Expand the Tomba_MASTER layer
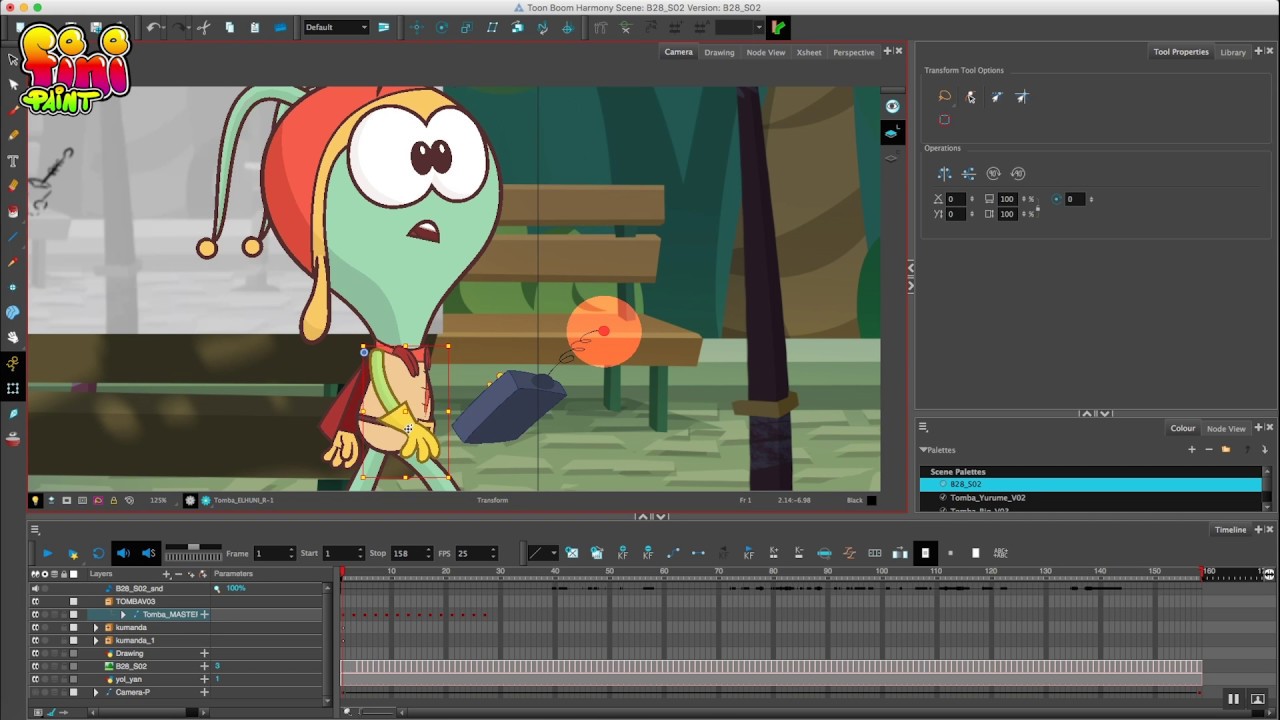Image resolution: width=1280 pixels, height=720 pixels. [123, 615]
